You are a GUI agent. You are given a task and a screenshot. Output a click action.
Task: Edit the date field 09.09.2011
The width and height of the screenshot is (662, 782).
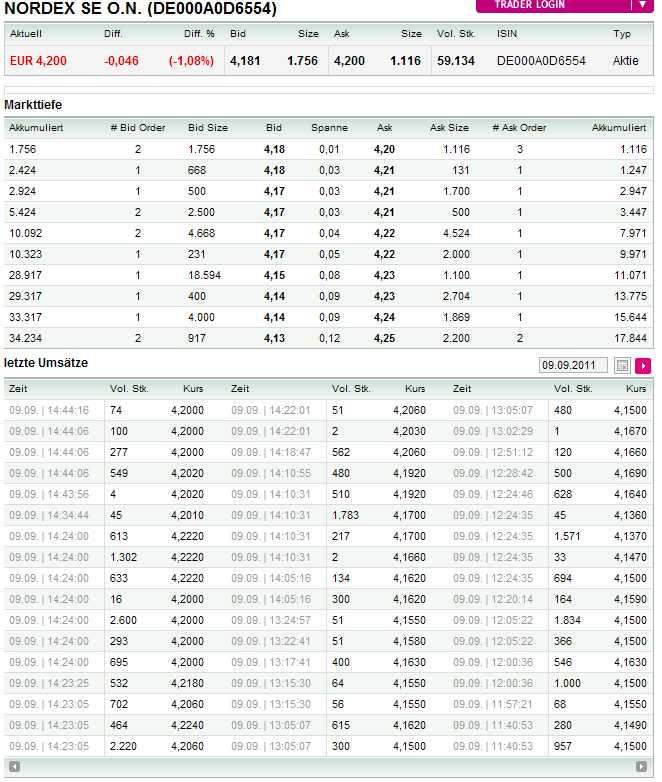point(573,365)
